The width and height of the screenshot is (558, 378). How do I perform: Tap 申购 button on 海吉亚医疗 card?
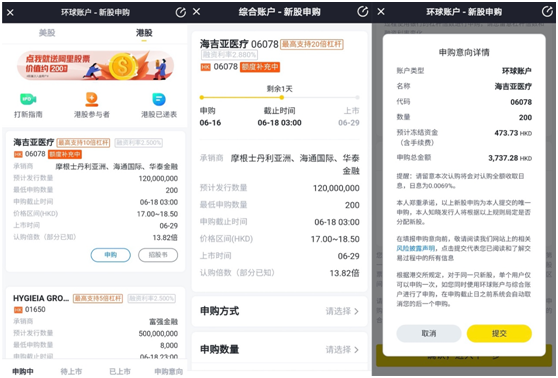coord(111,255)
